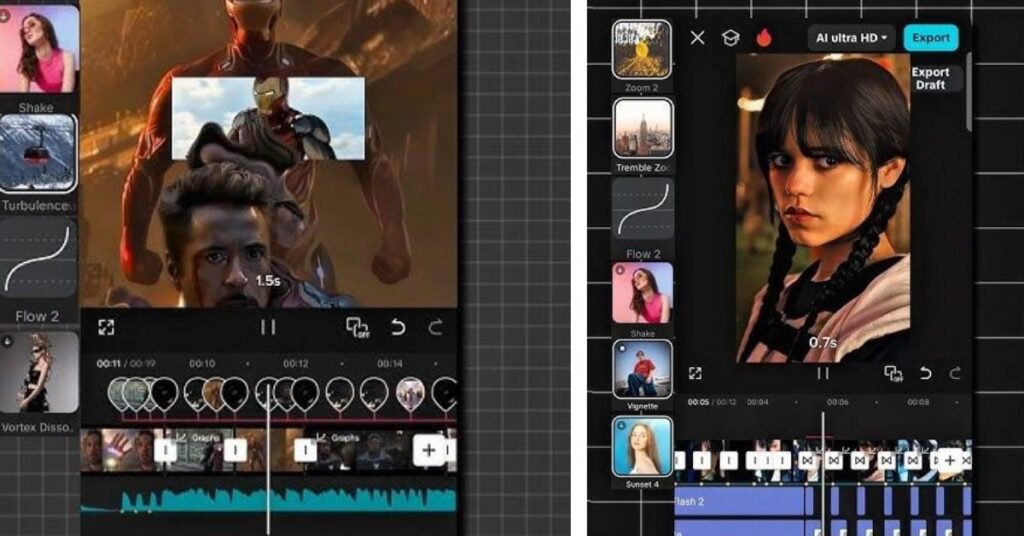
Task: Pause playback in the Iron Man editor
Action: point(268,327)
